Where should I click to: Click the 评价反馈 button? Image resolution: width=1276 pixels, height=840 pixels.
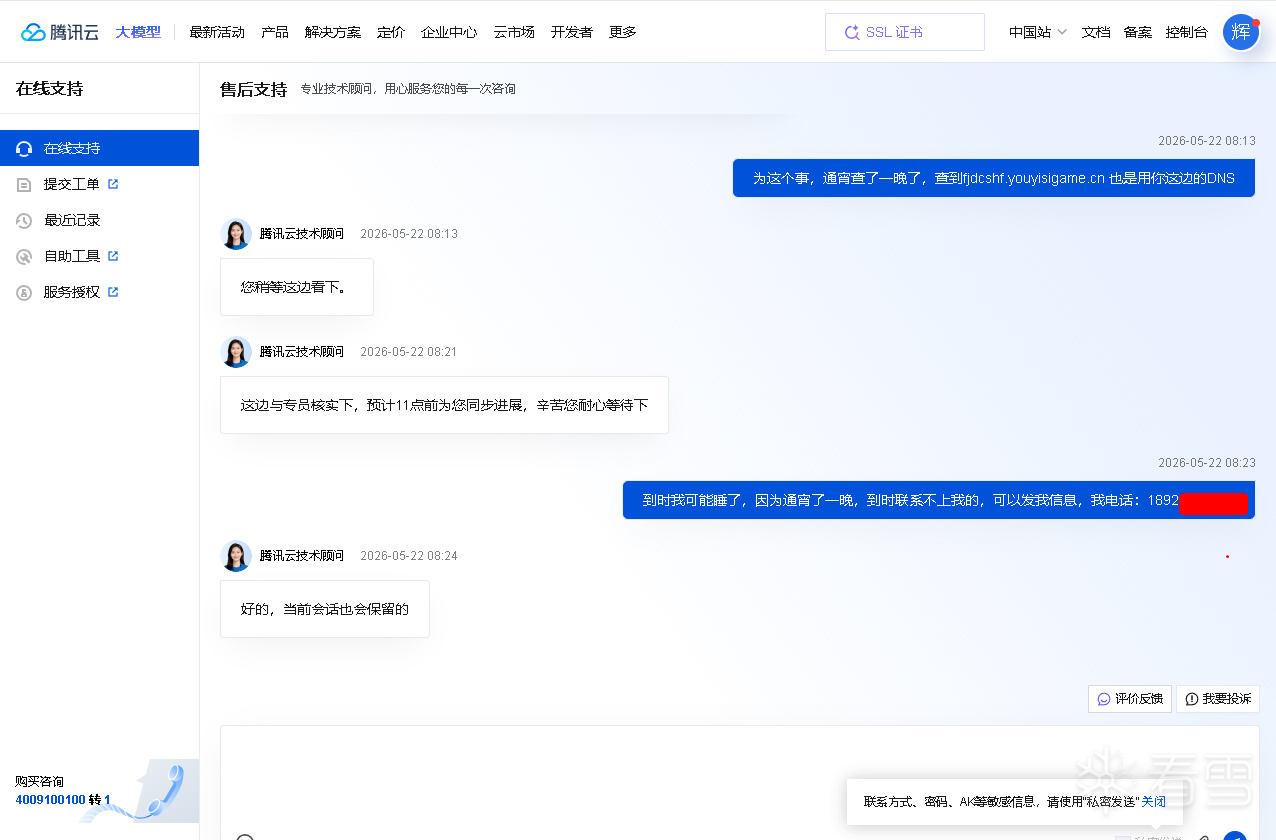(x=1130, y=699)
